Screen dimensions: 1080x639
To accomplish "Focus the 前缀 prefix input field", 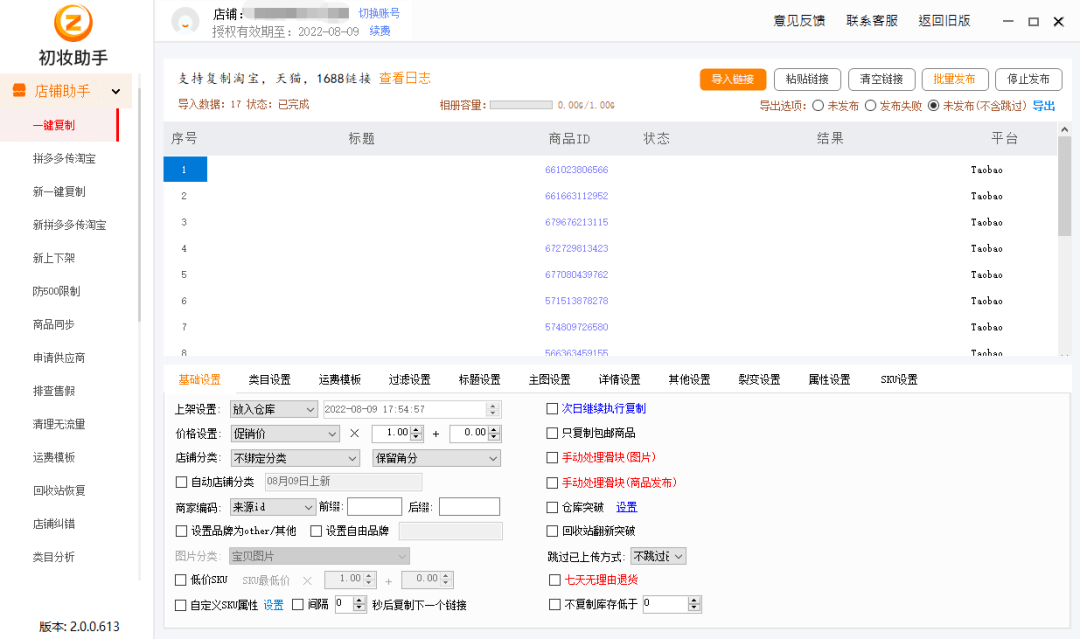I will 374,507.
